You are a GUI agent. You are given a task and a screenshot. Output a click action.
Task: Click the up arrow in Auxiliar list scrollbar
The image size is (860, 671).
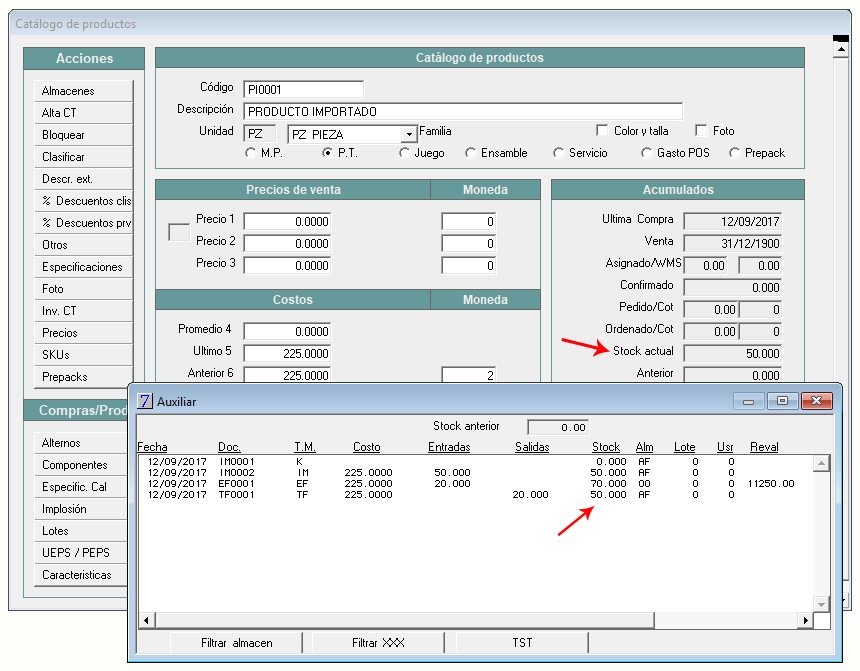coord(821,464)
